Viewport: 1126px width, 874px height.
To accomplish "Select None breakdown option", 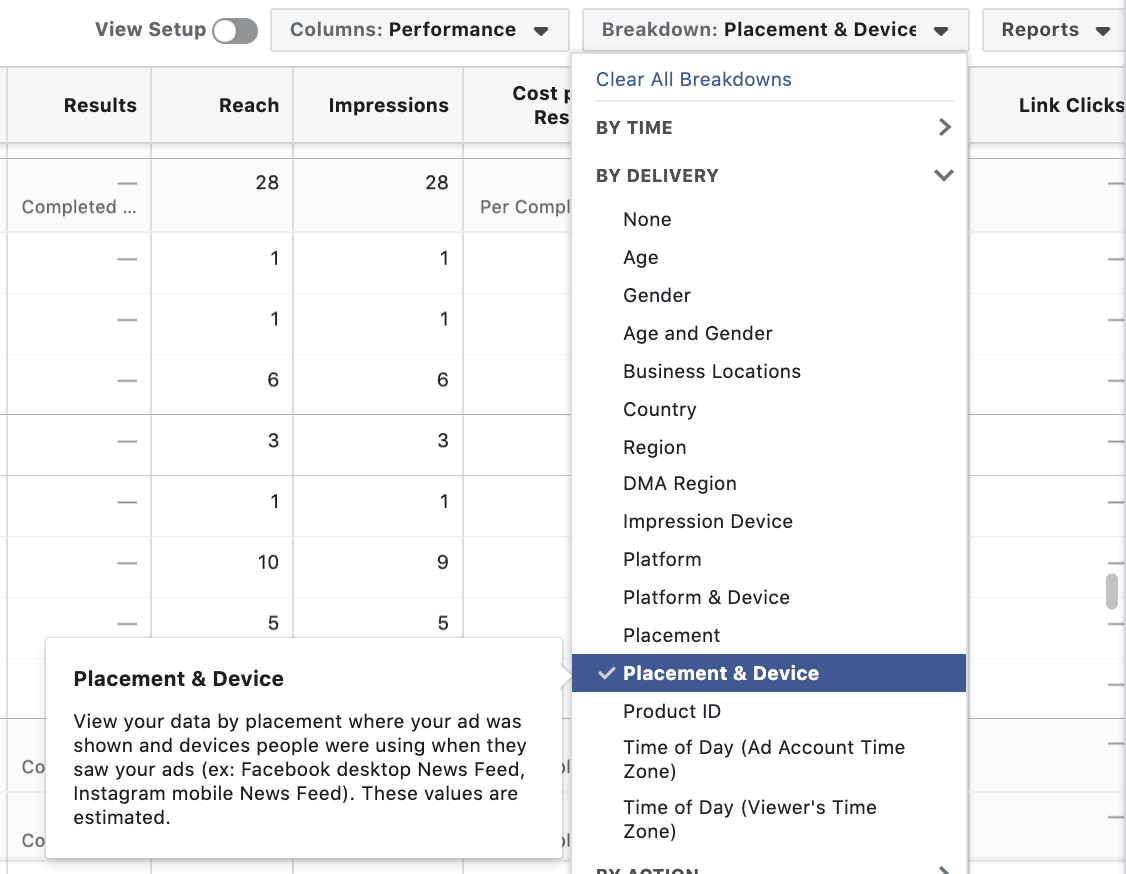I will [x=647, y=219].
